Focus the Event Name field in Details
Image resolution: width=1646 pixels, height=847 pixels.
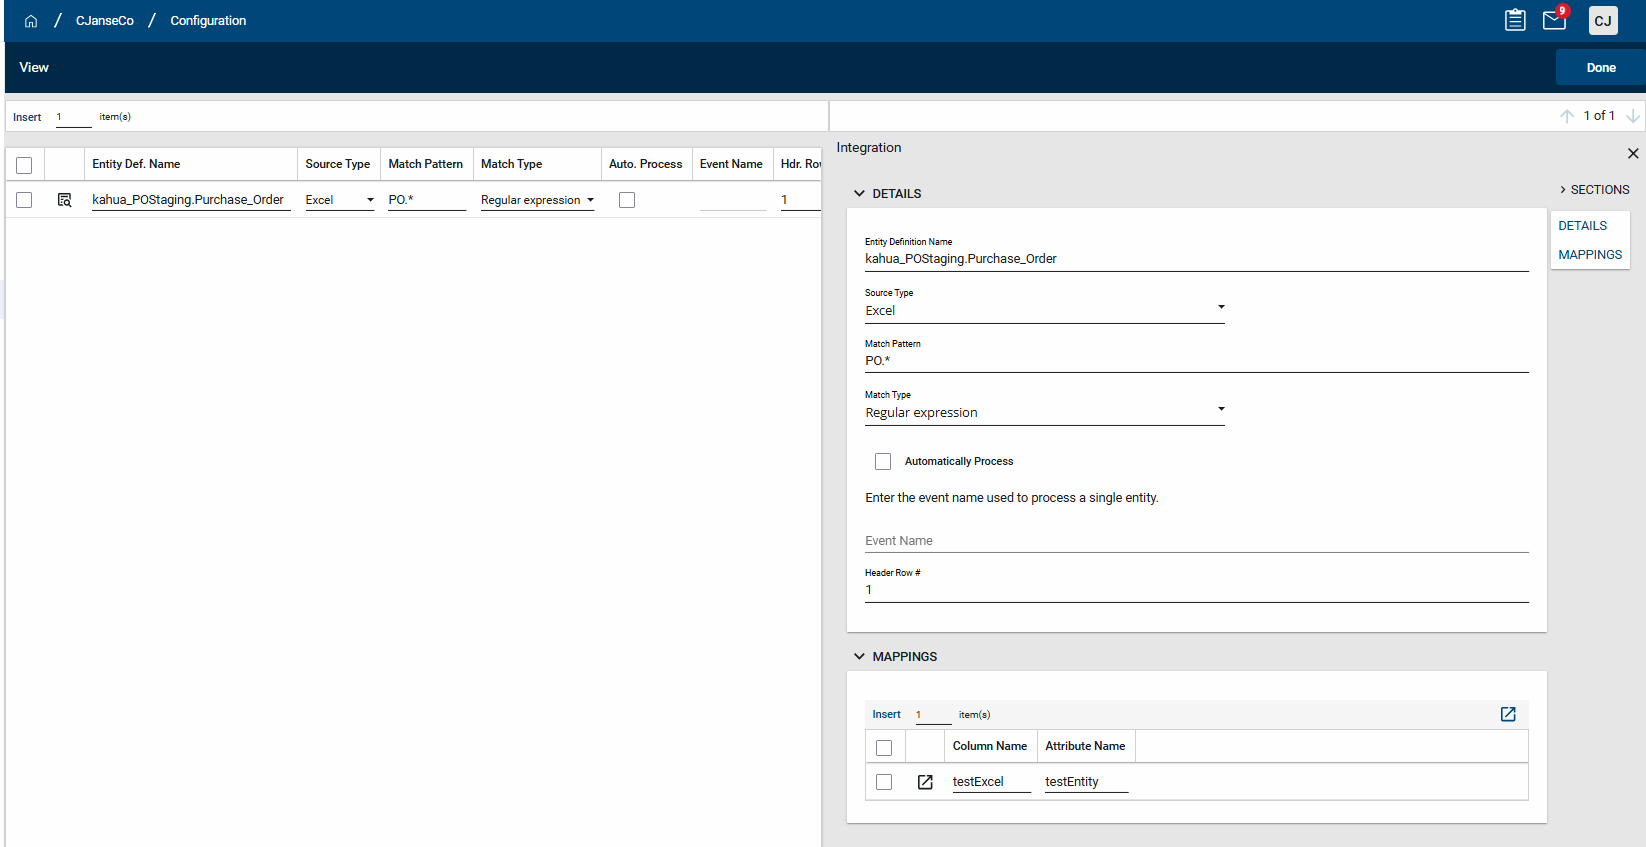1197,541
